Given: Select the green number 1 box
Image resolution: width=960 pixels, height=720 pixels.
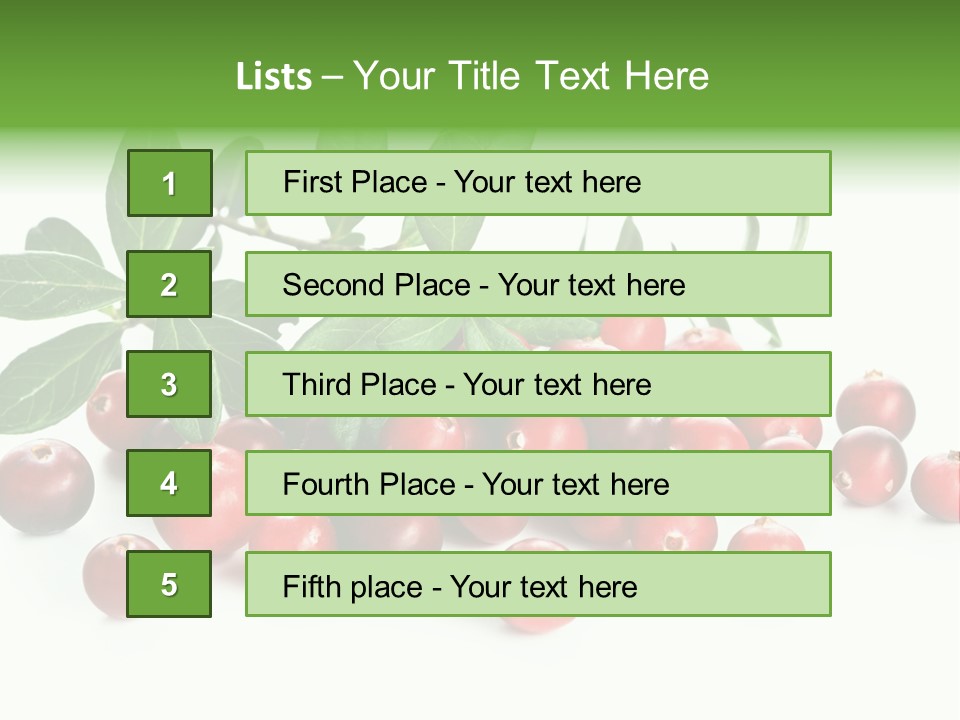Looking at the screenshot, I should click(x=169, y=183).
